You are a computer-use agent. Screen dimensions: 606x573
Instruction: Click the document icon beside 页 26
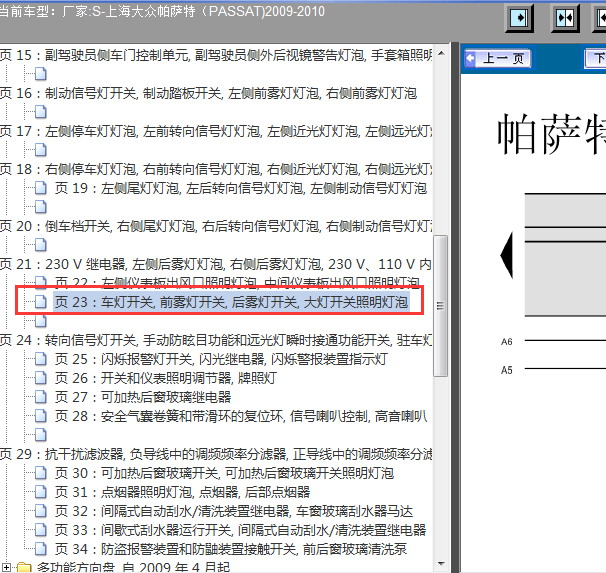[x=40, y=378]
